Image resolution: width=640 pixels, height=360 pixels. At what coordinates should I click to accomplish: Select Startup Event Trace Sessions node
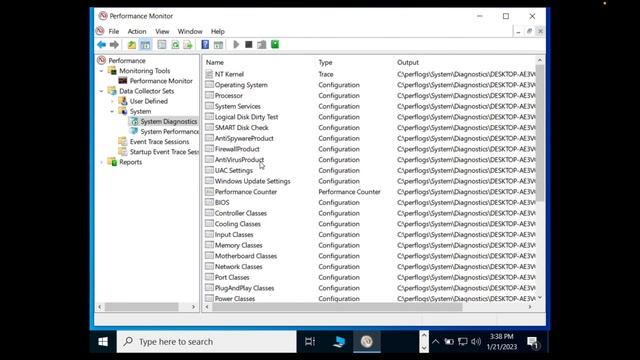pos(164,152)
